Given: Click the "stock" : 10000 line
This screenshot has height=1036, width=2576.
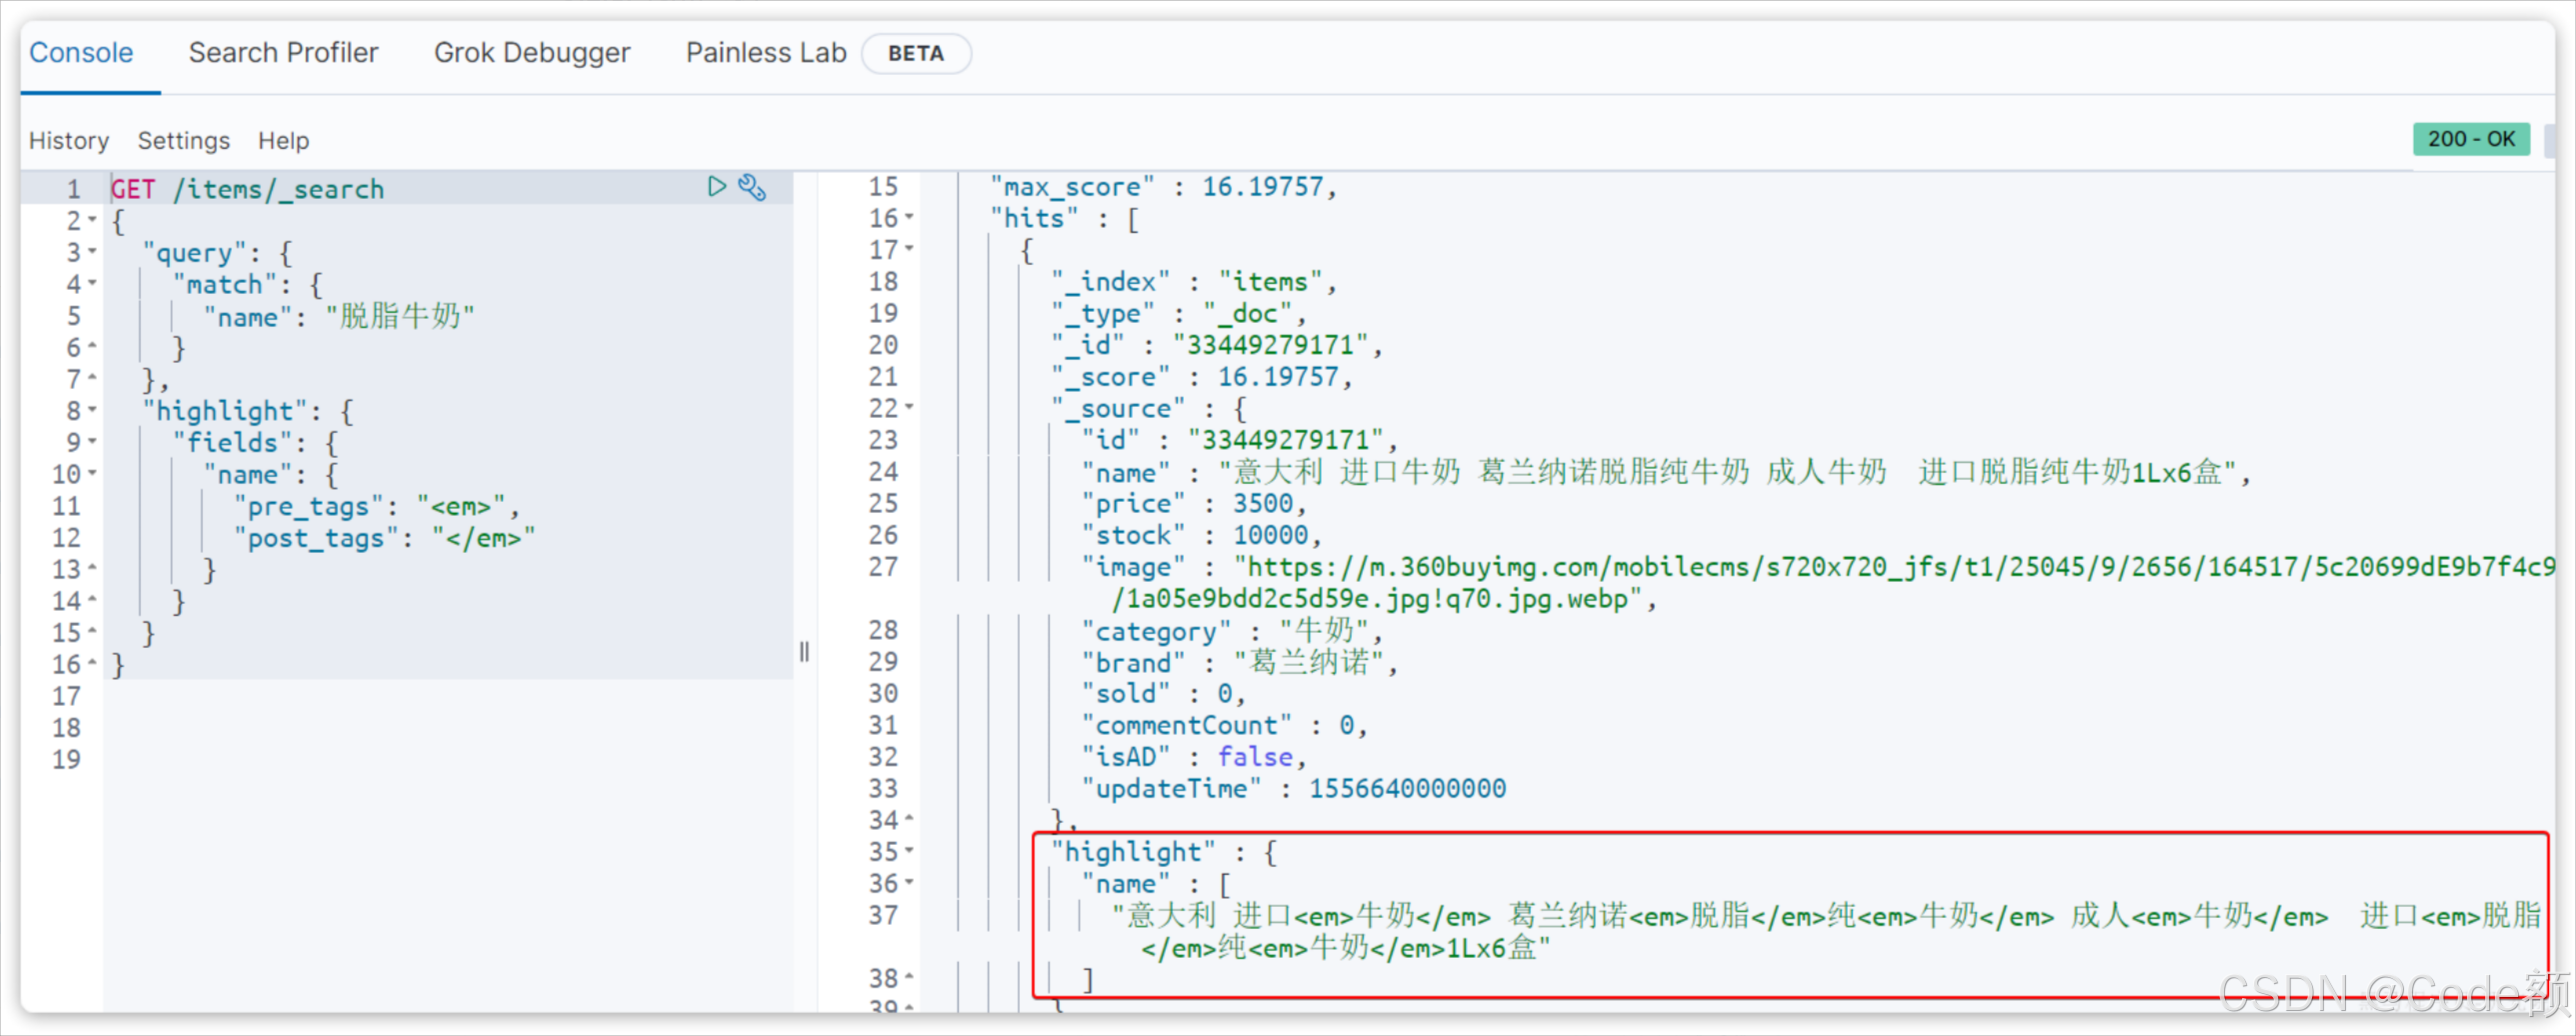Looking at the screenshot, I should [x=1201, y=535].
